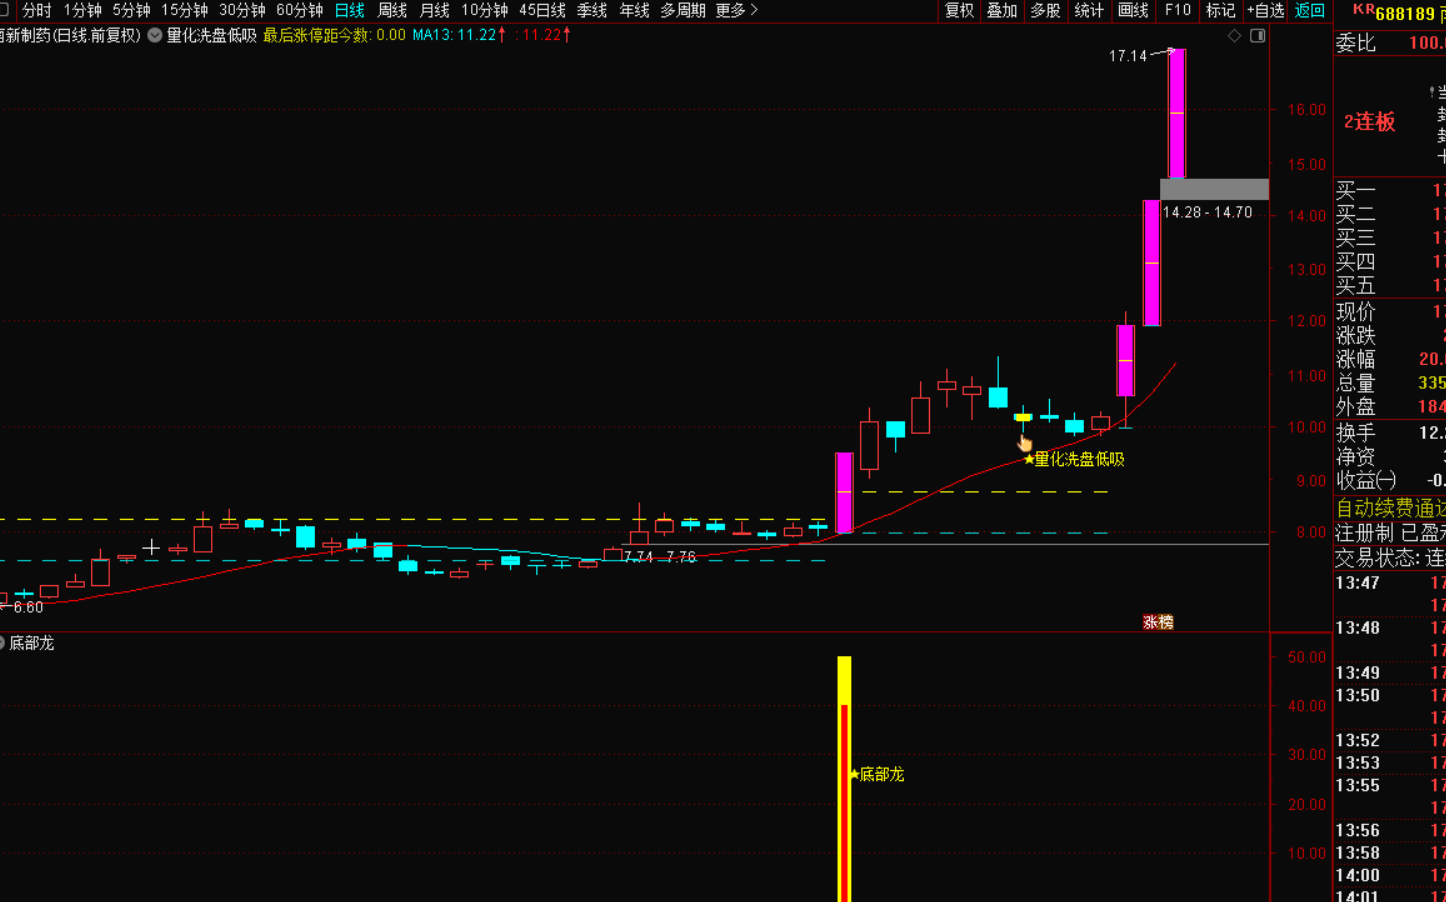Open the 底部龙 indicator dropdown circle
The image size is (1446, 902).
click(2, 643)
